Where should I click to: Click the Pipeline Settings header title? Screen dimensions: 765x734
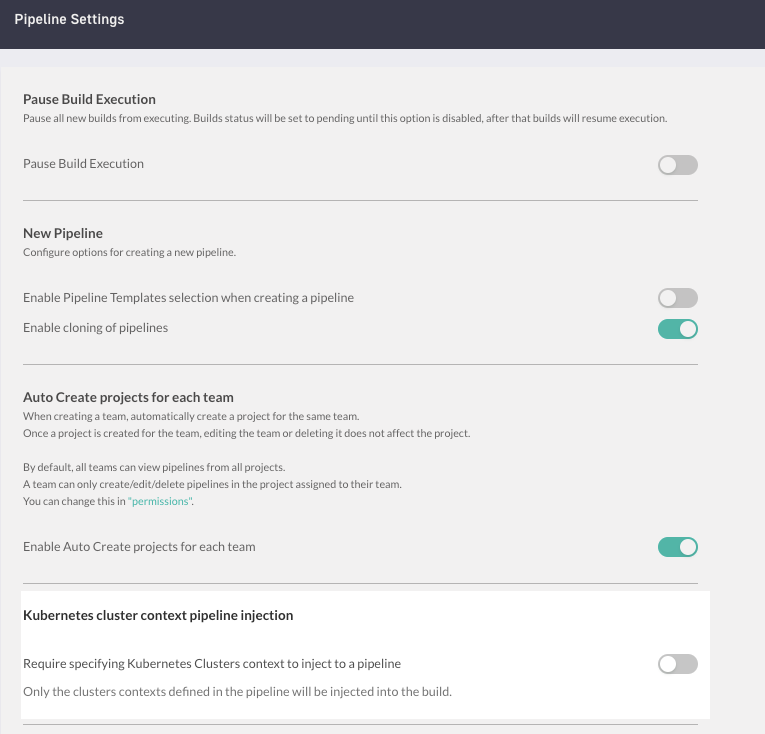(69, 20)
